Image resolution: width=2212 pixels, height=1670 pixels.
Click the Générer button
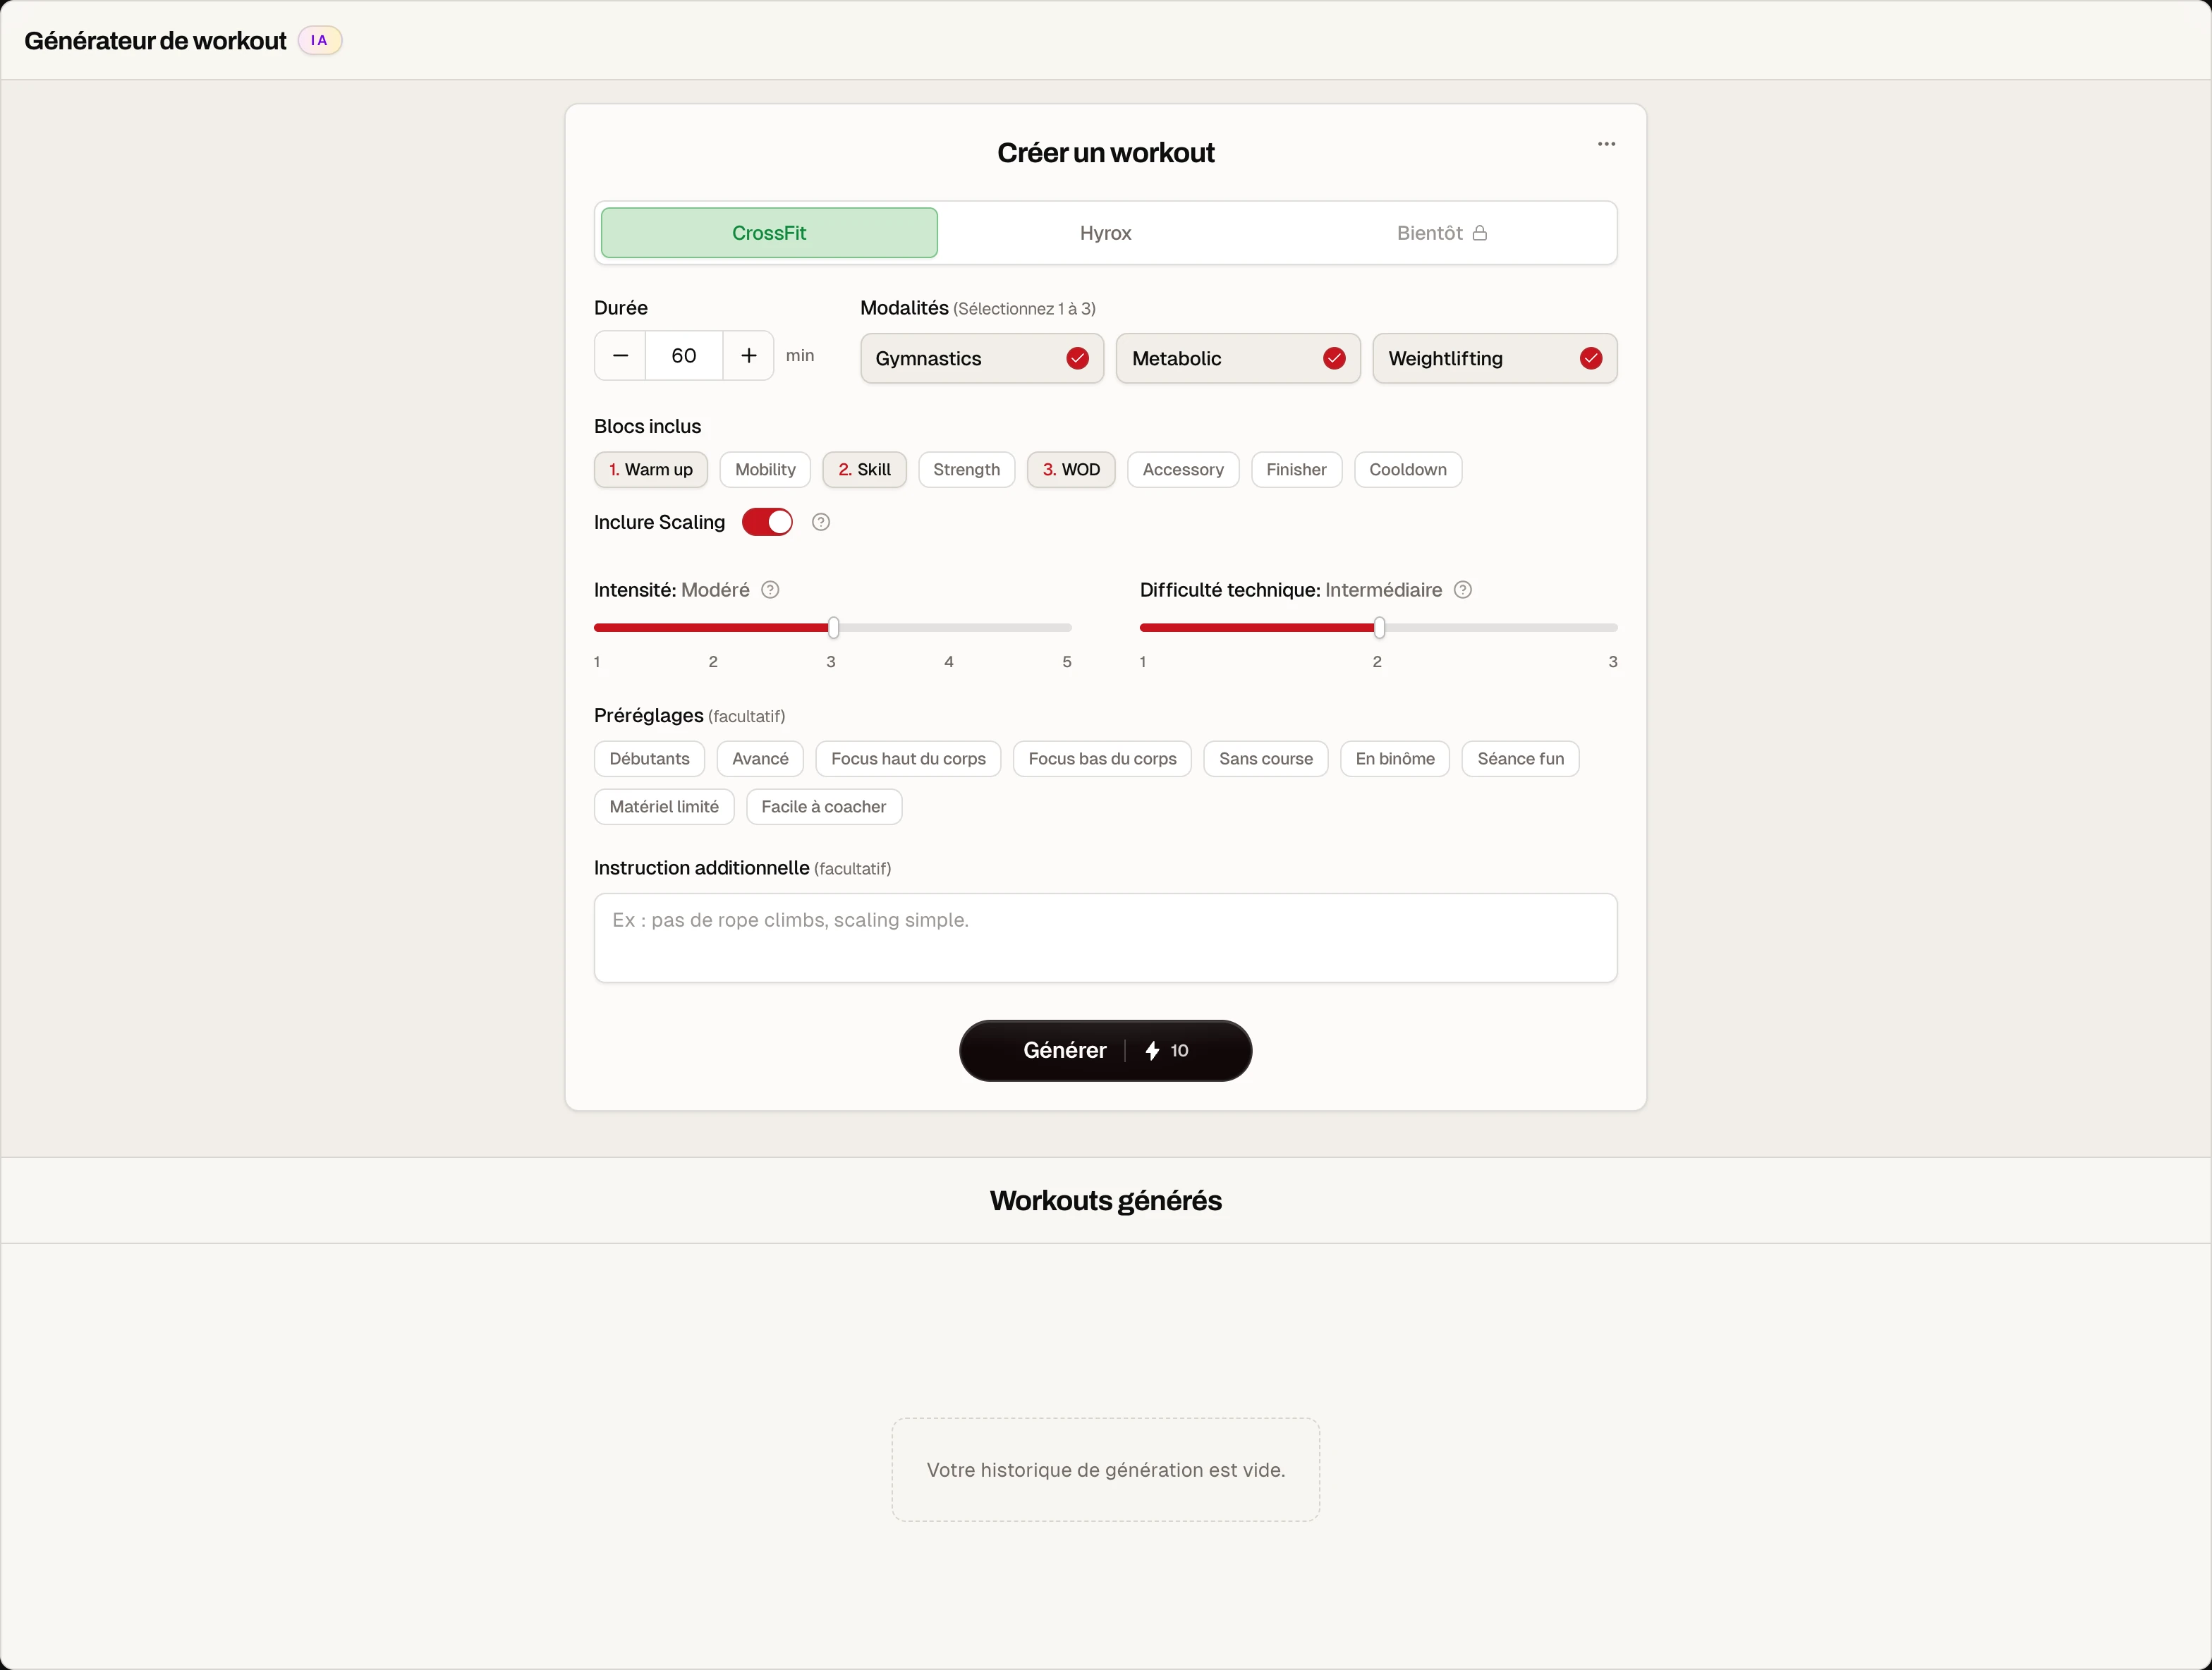point(1105,1050)
